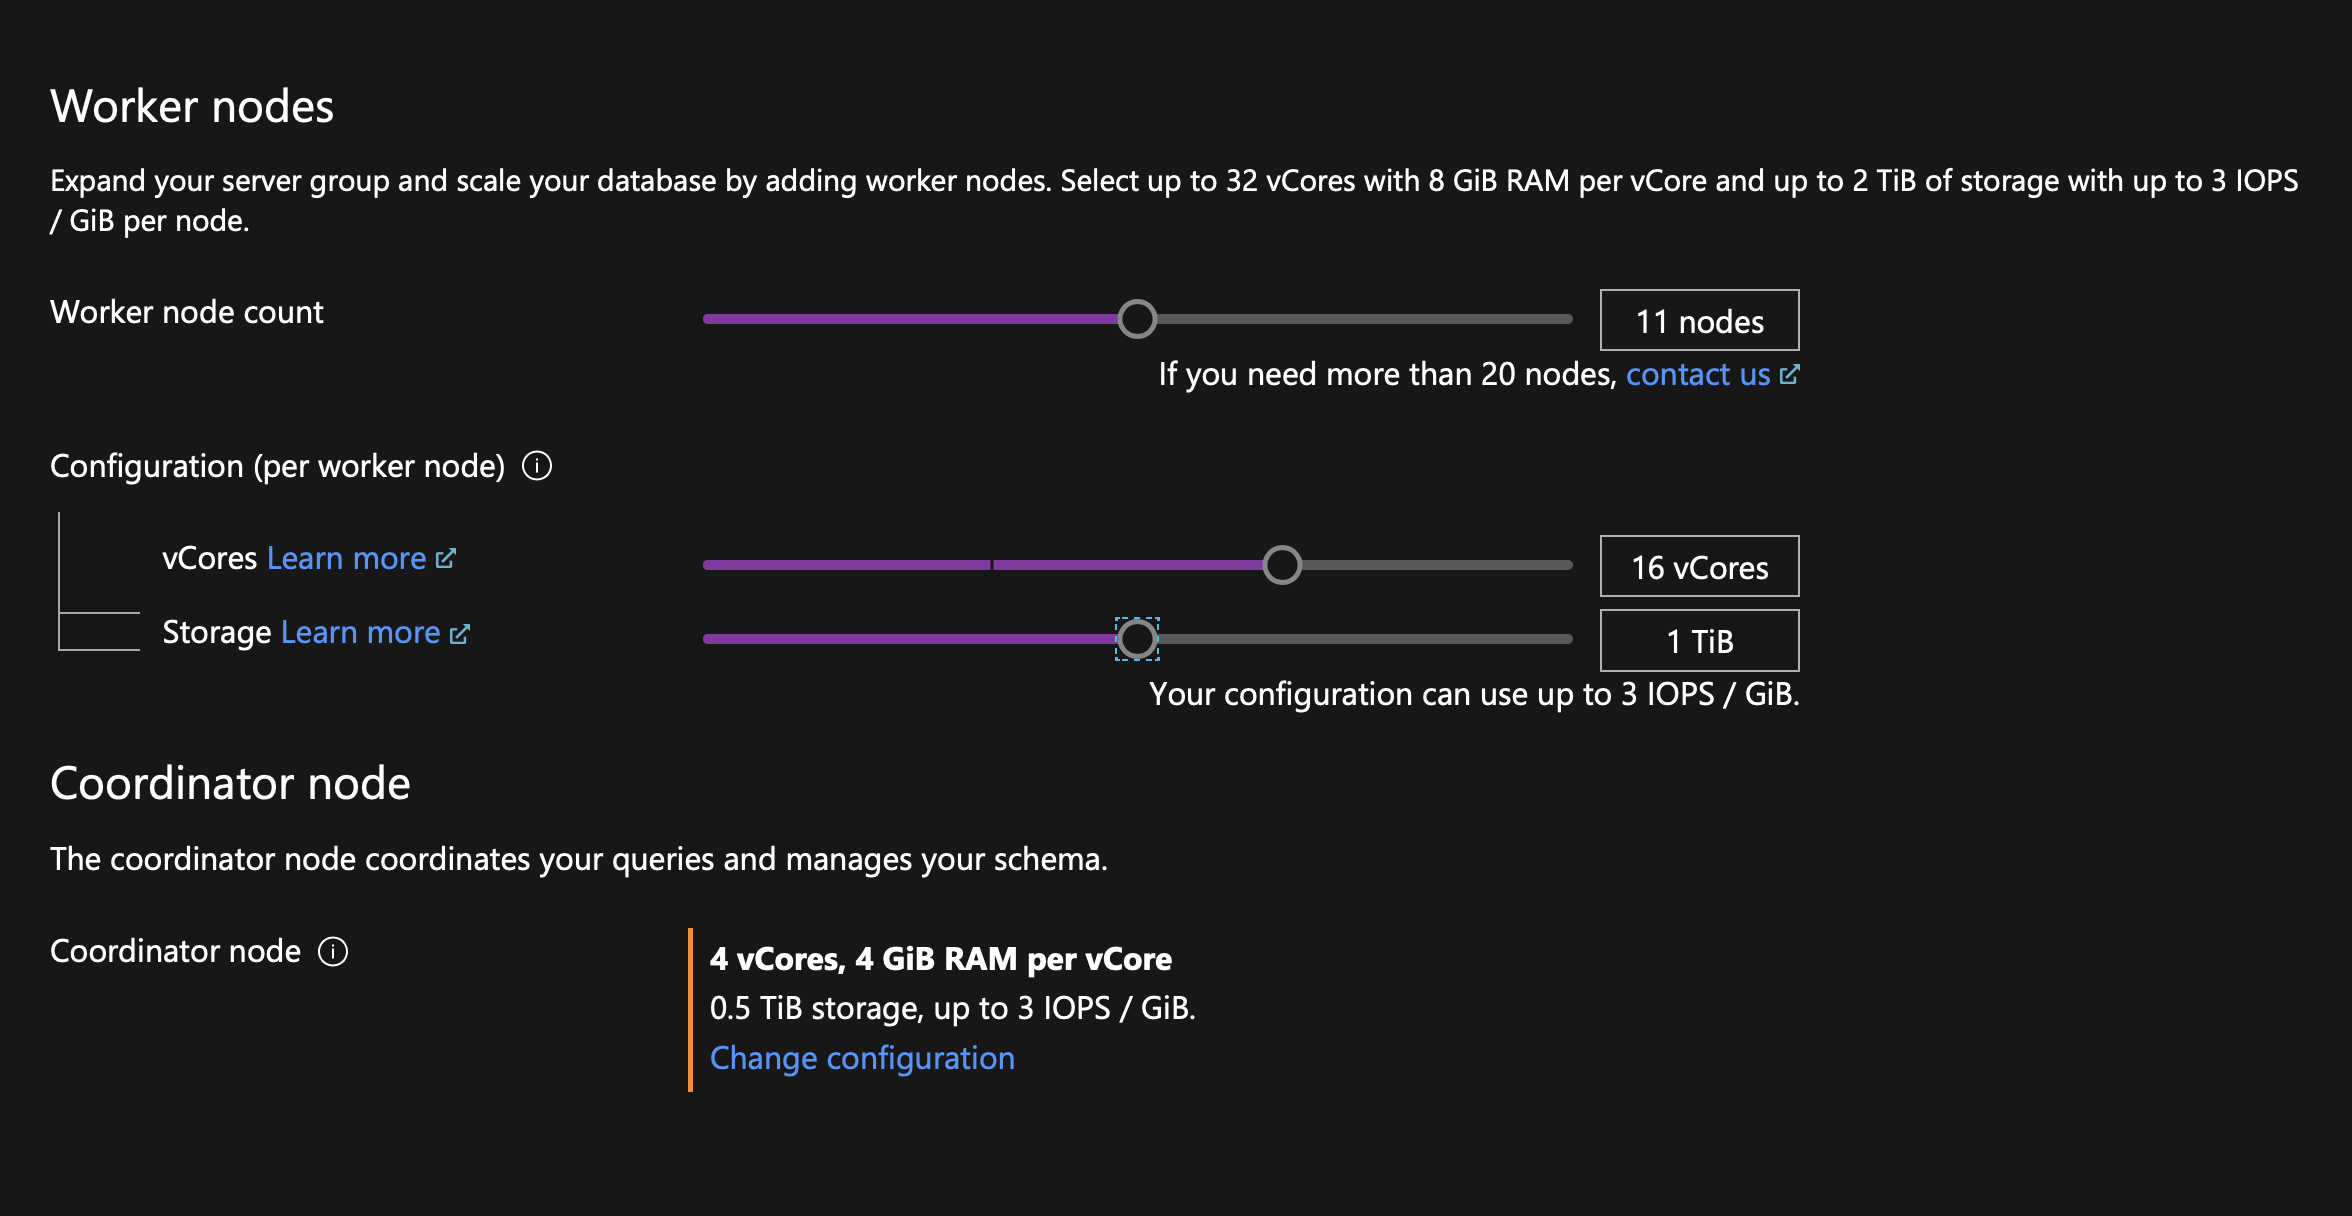Open Change configuration for the coordinator node

(x=862, y=1057)
